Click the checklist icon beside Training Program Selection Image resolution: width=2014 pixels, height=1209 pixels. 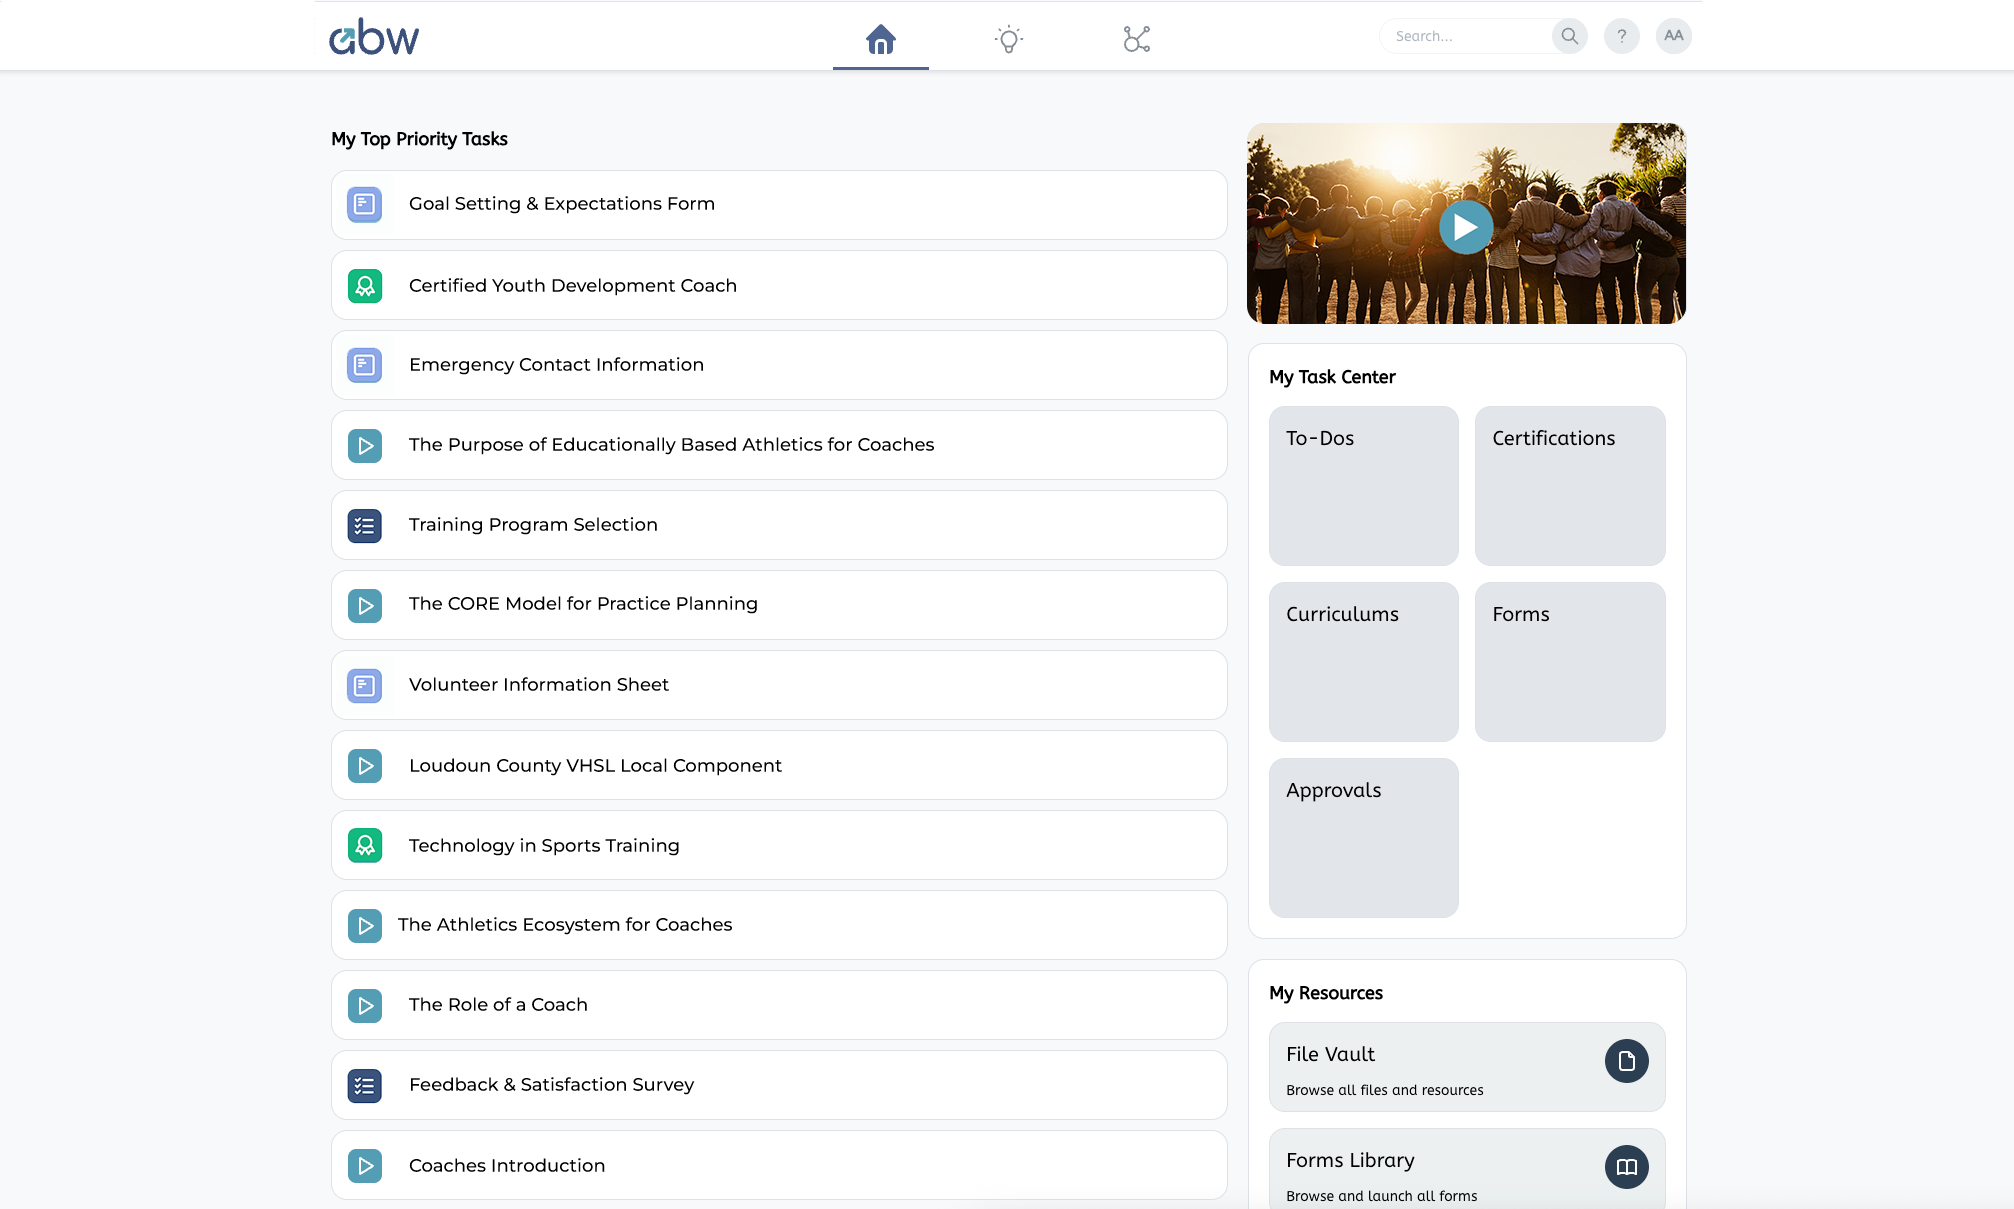tap(365, 525)
